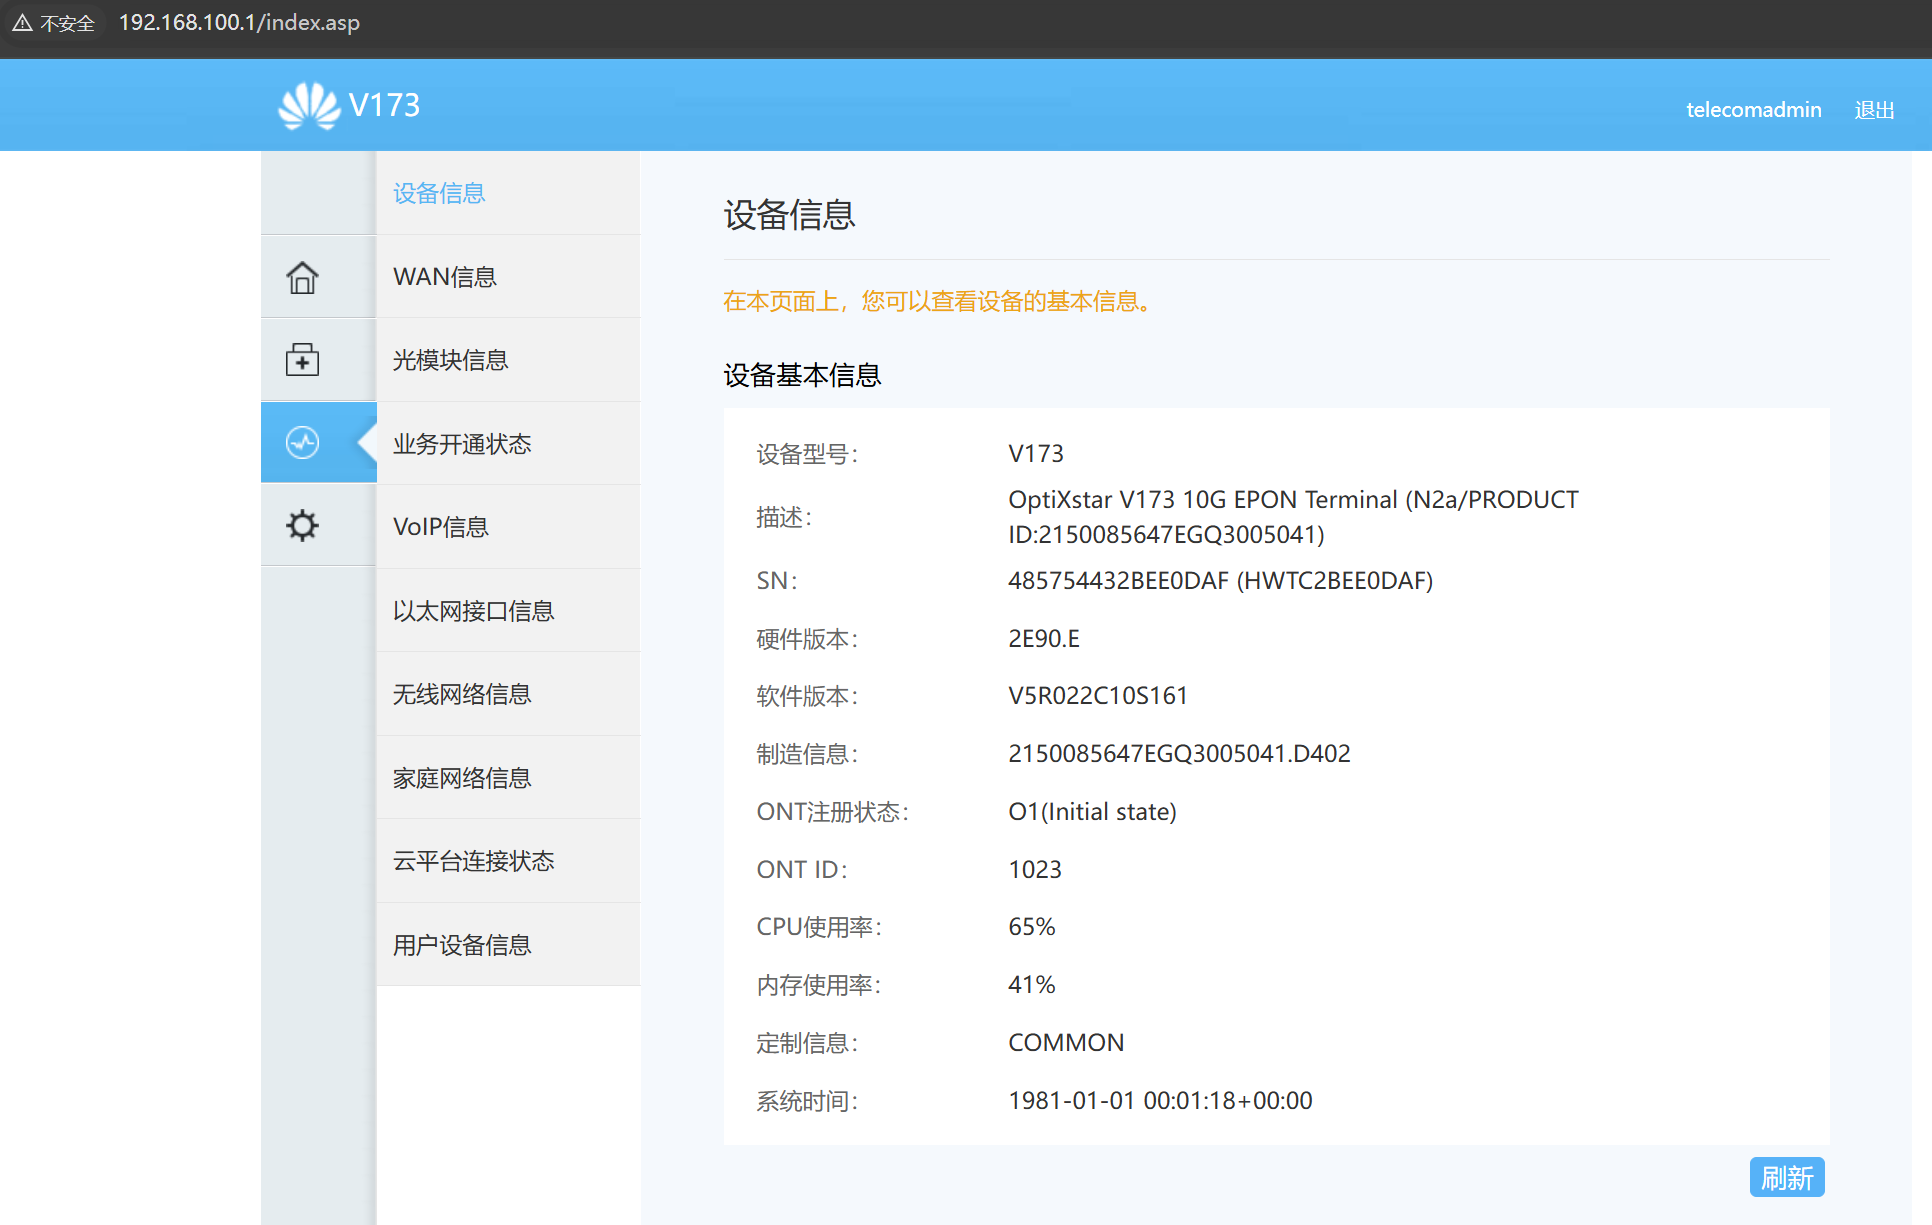The height and width of the screenshot is (1225, 1932).
Task: Open 云平台连接状态 page
Action: pos(473,861)
